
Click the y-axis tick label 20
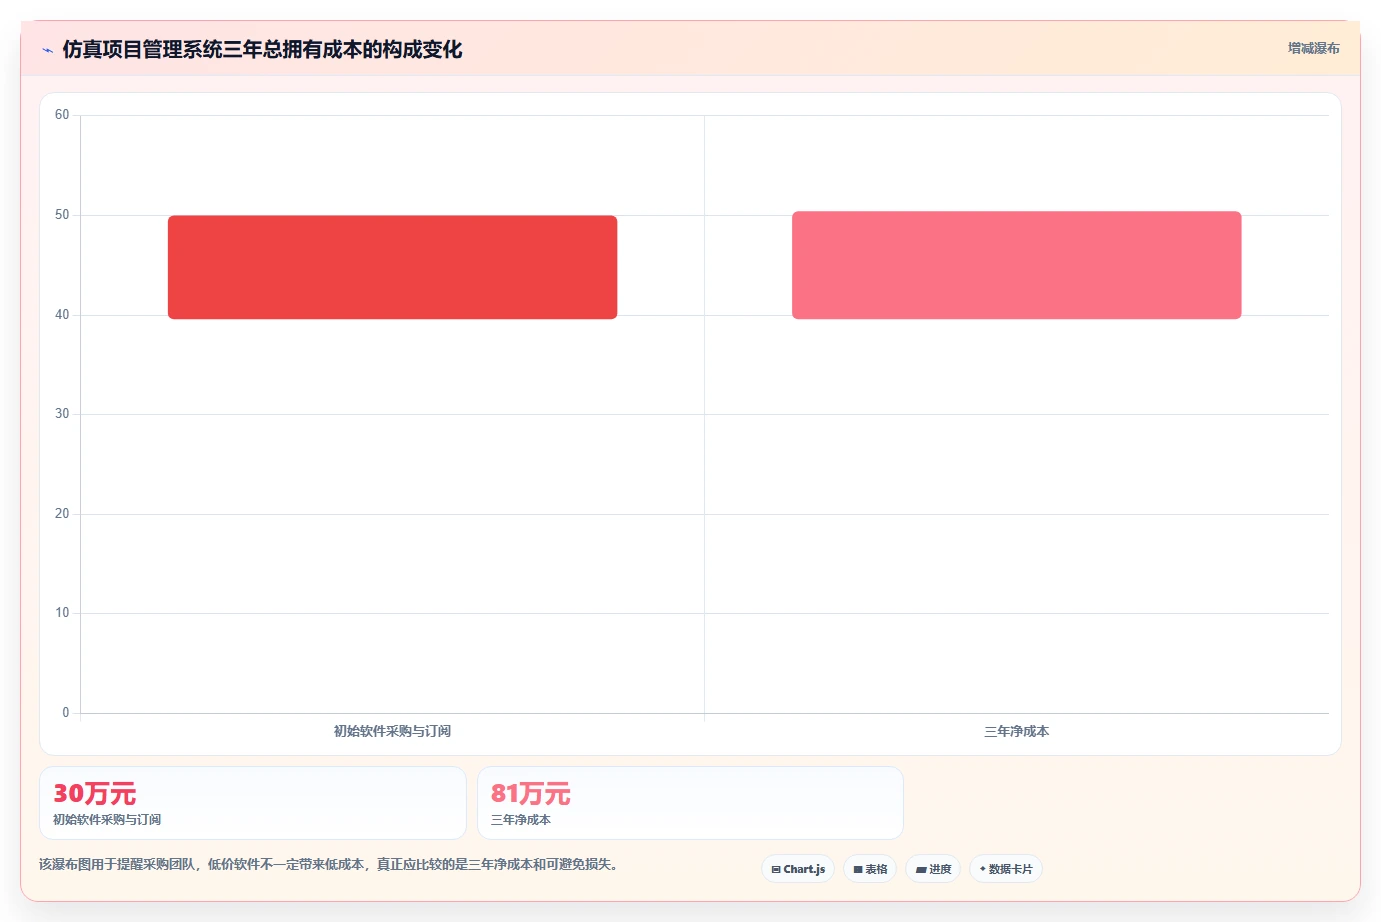coord(62,514)
